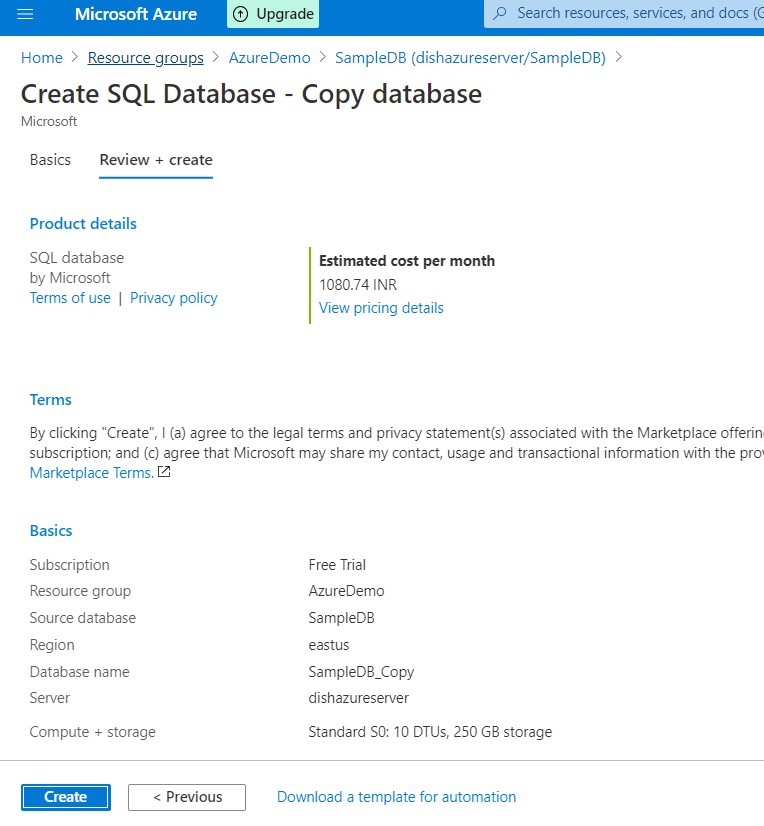The width and height of the screenshot is (764, 826).
Task: Download a template for automation
Action: [396, 797]
